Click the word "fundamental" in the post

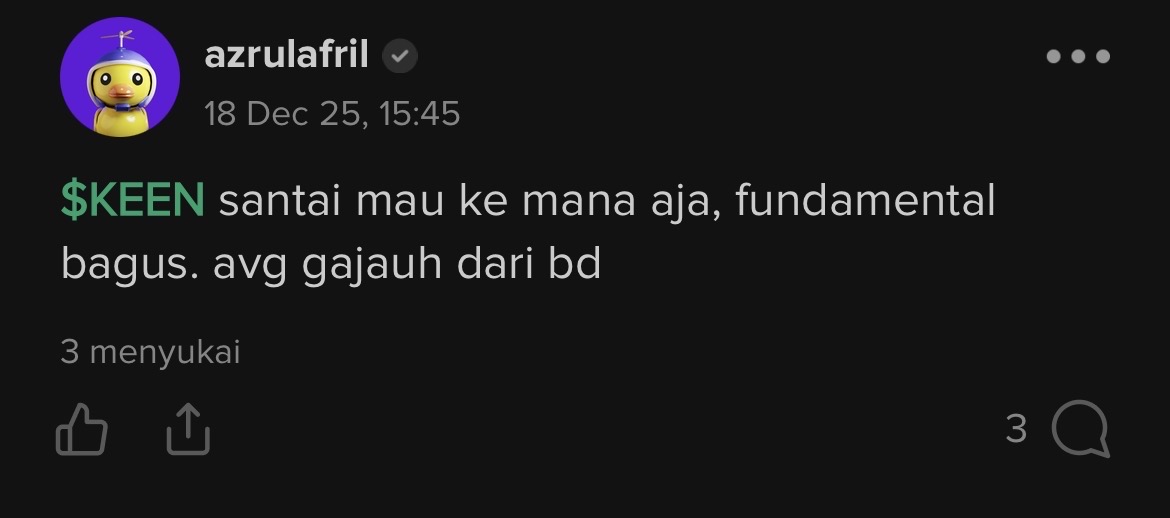point(866,201)
